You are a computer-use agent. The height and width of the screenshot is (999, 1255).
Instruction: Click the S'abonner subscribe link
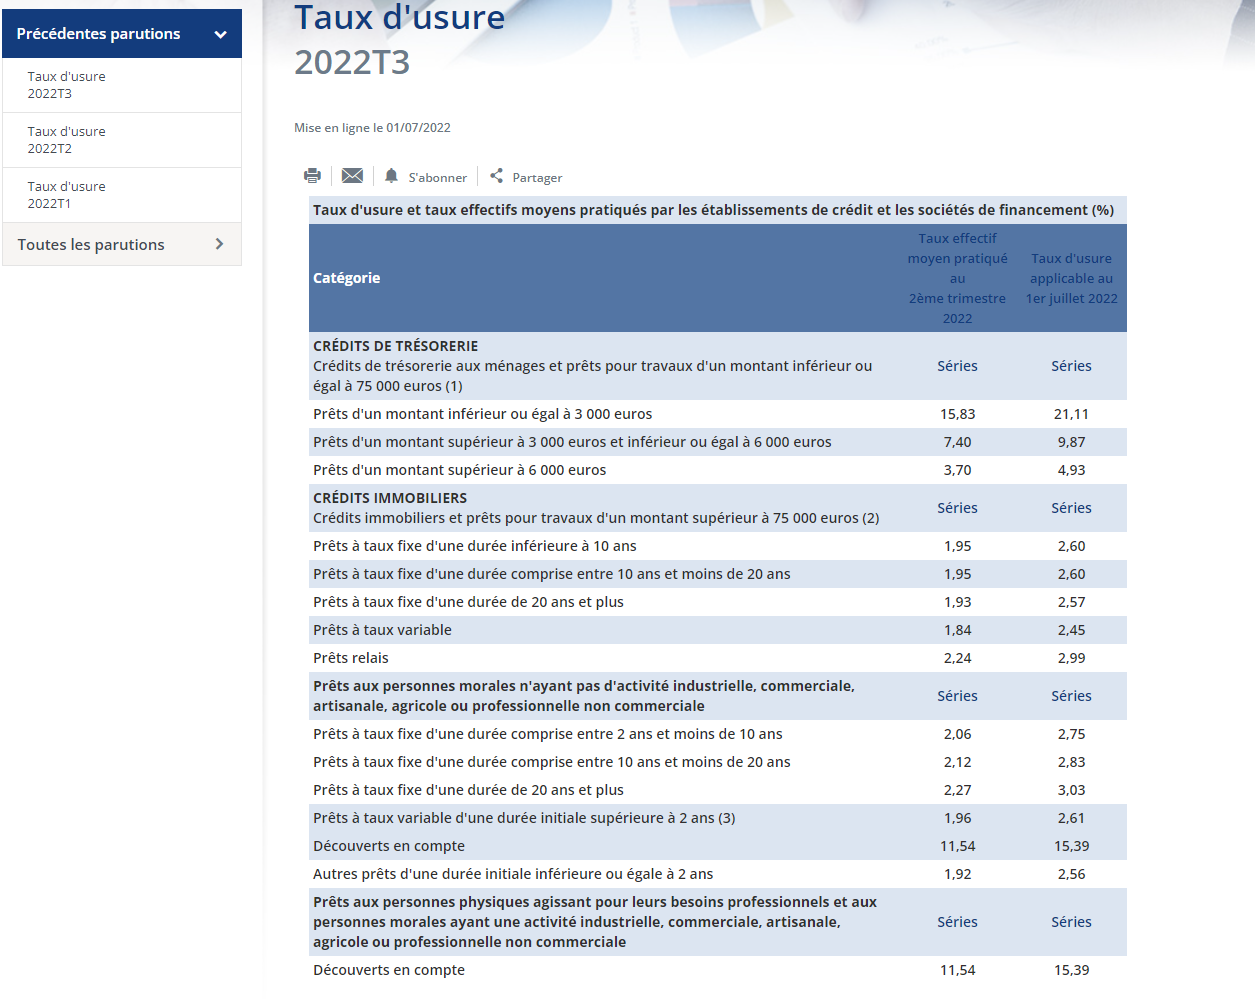coord(437,177)
